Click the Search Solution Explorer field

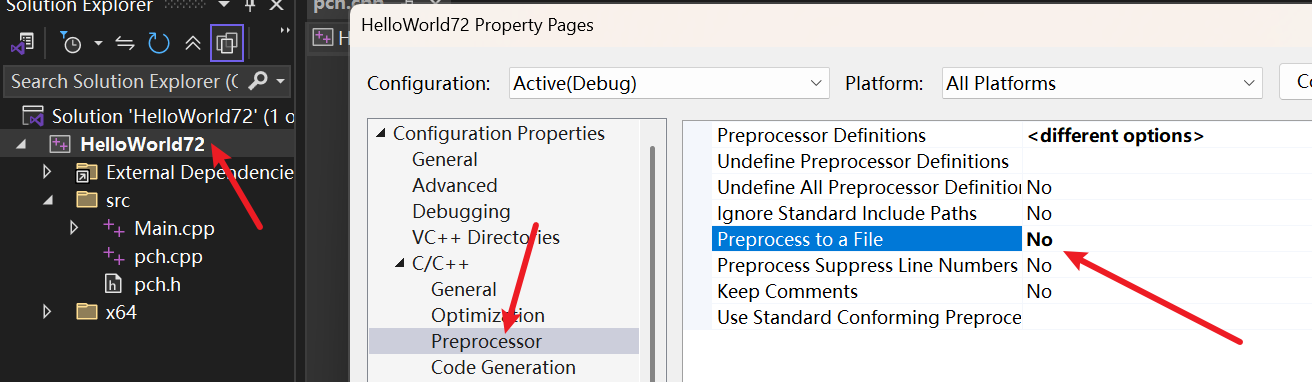click(x=125, y=81)
